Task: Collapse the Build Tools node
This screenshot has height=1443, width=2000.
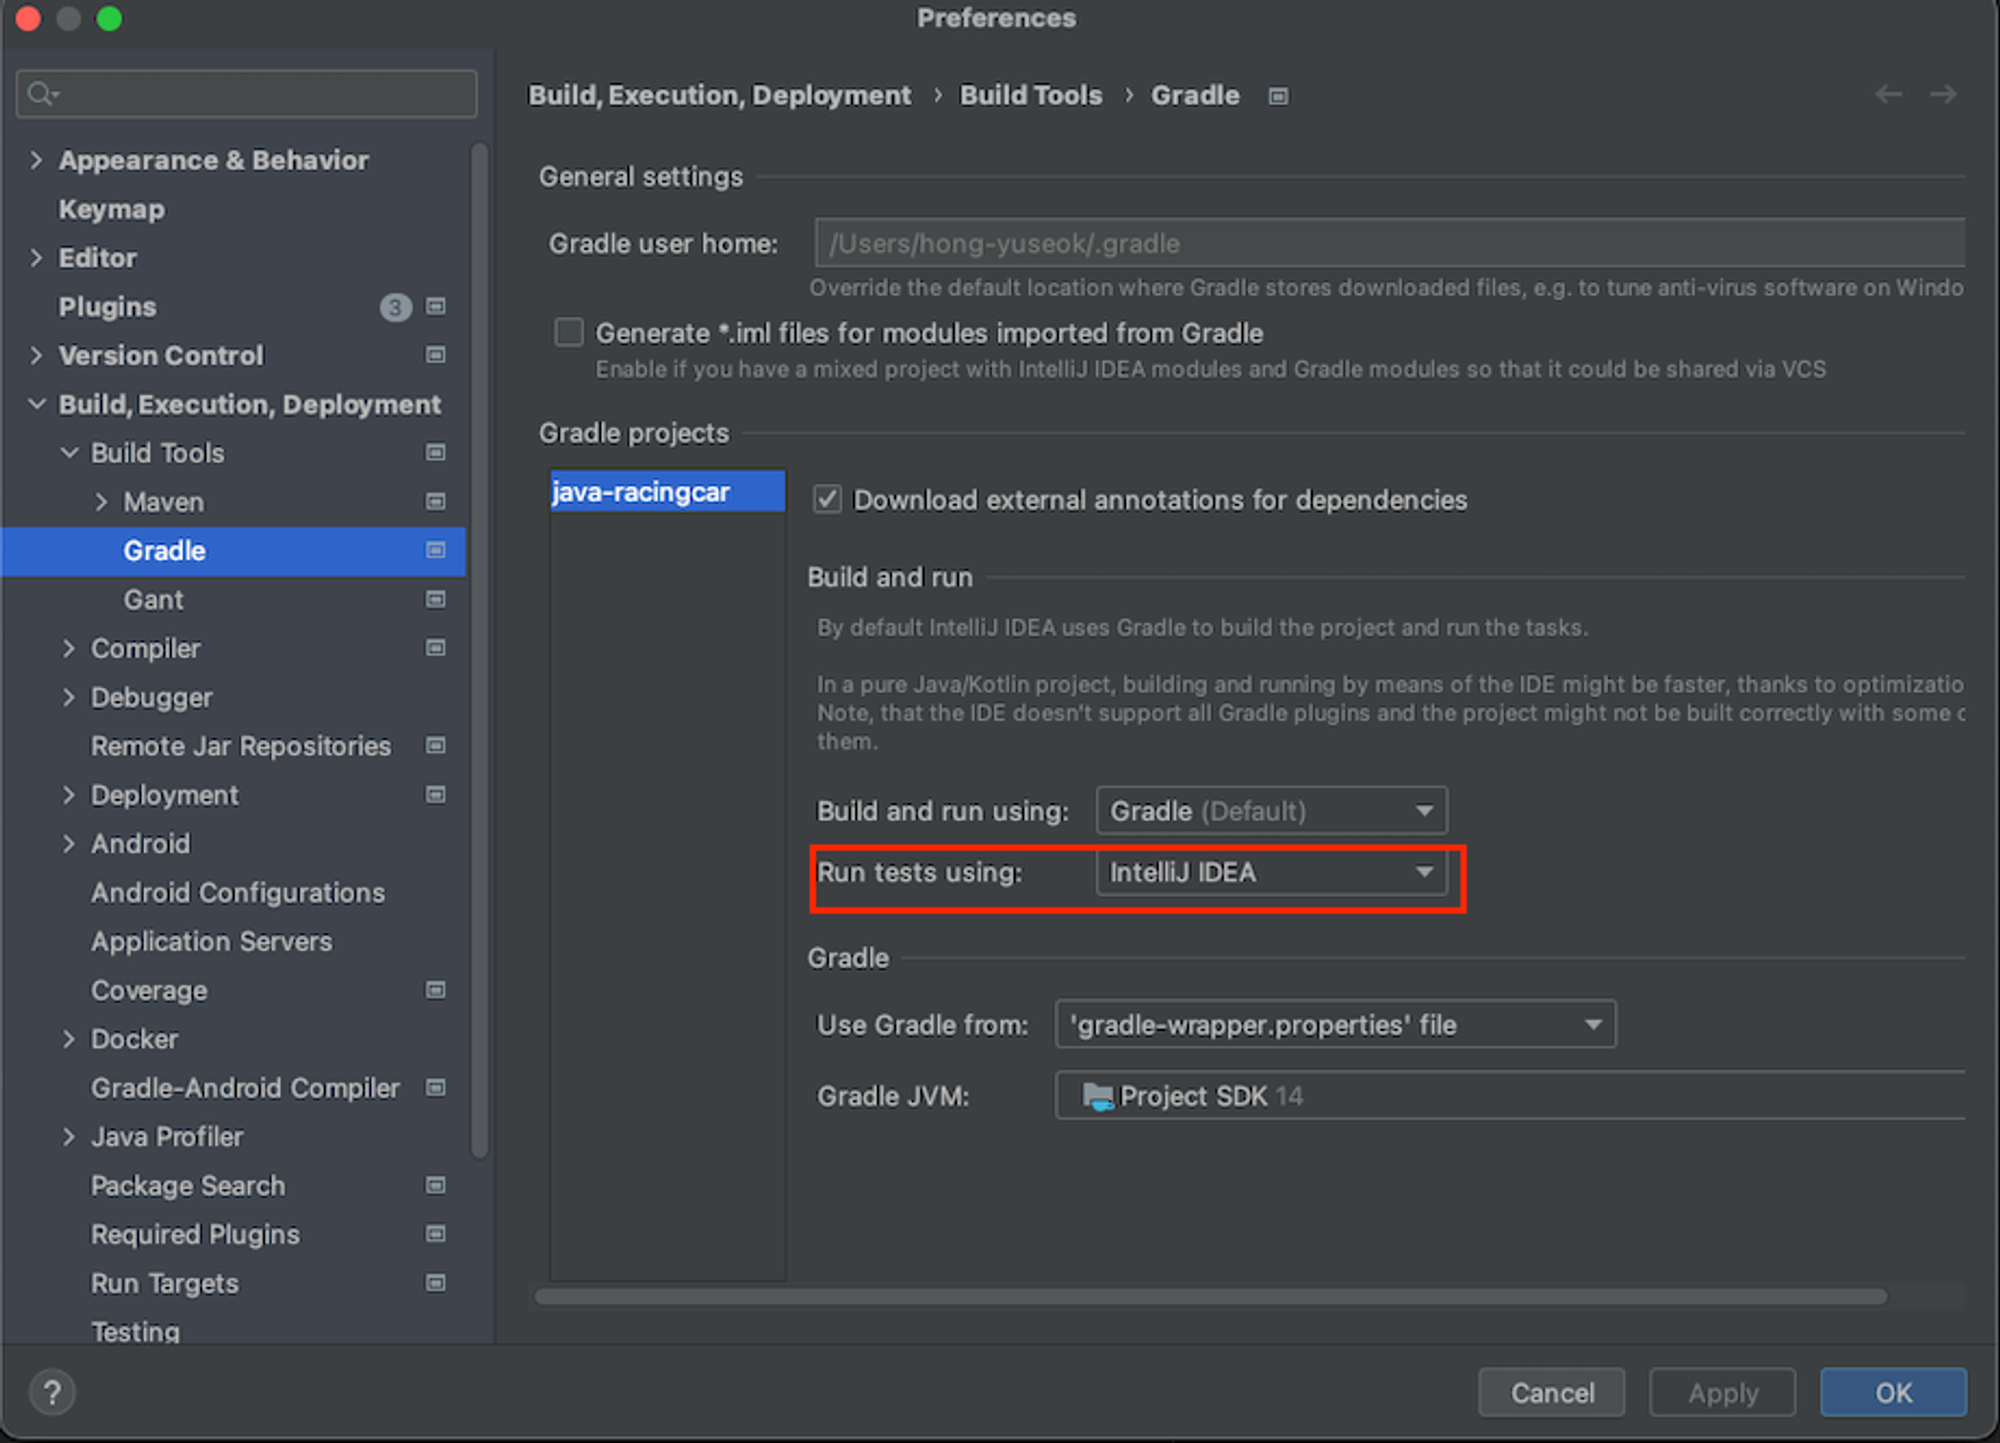Action: 69,452
